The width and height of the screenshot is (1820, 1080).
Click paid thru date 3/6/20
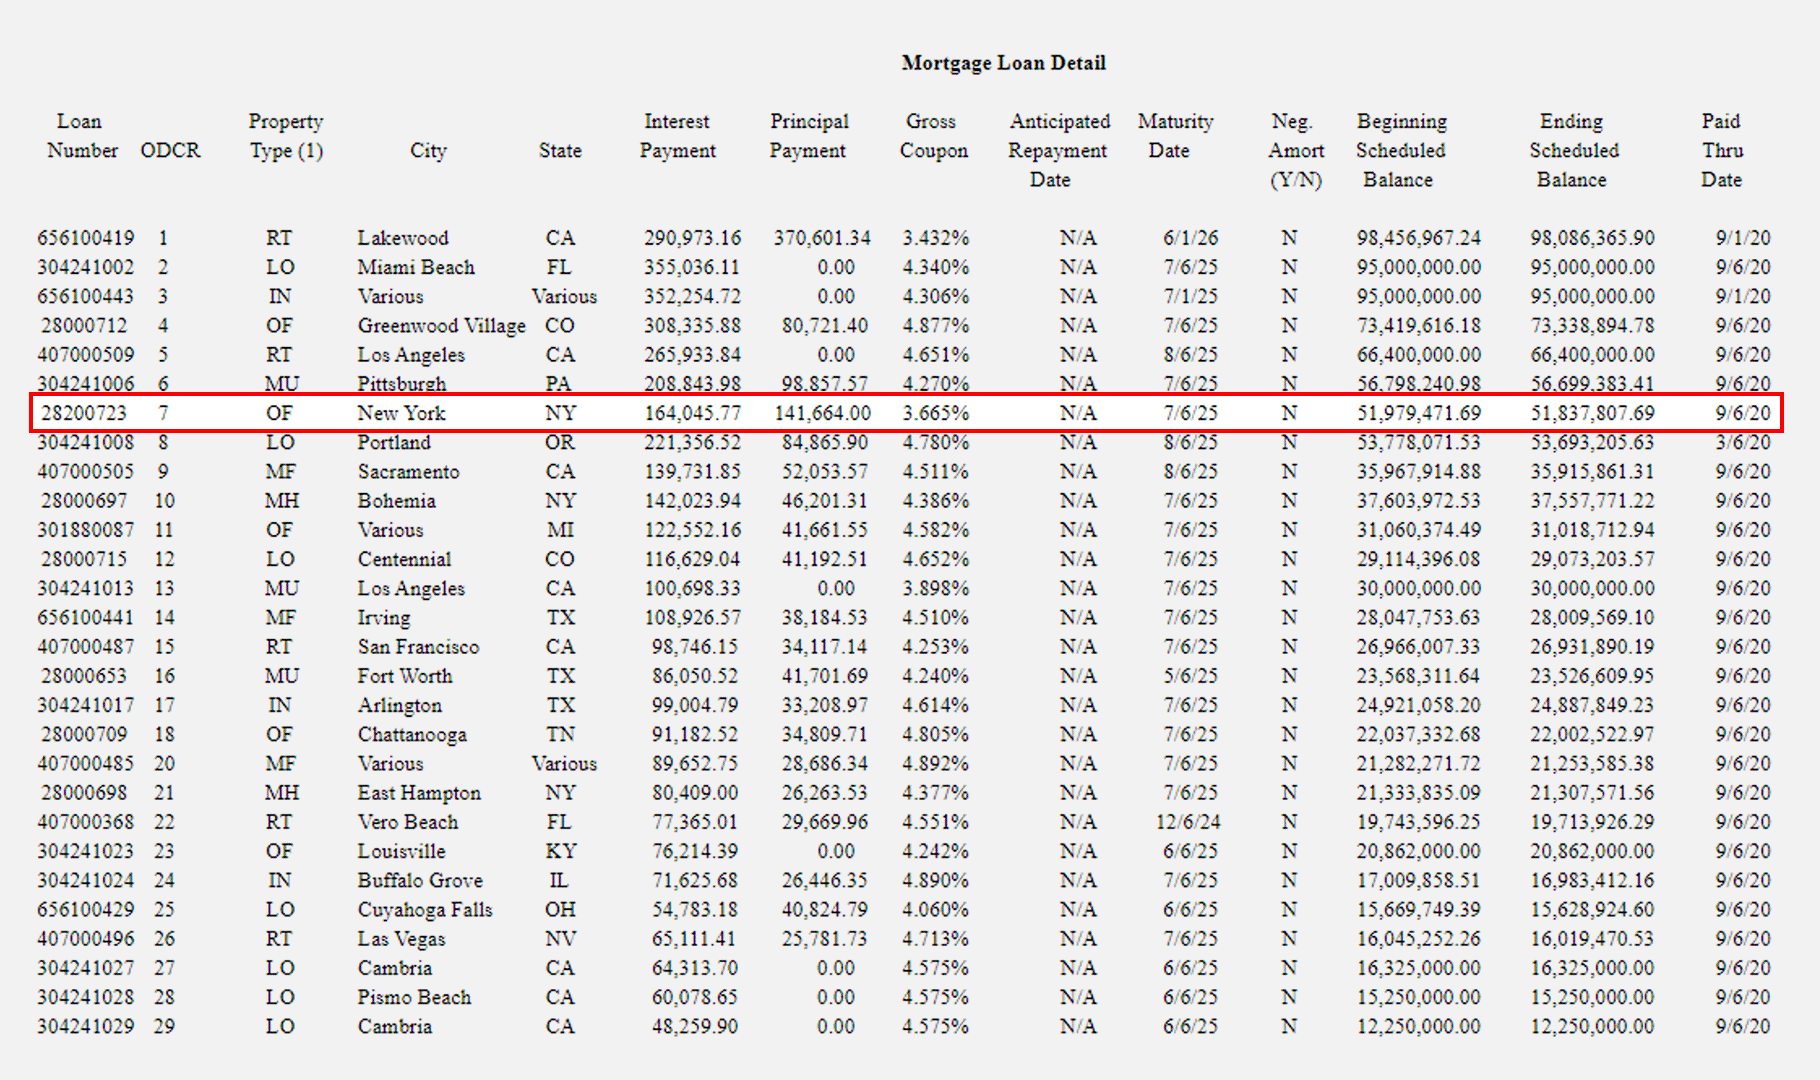tap(1742, 442)
